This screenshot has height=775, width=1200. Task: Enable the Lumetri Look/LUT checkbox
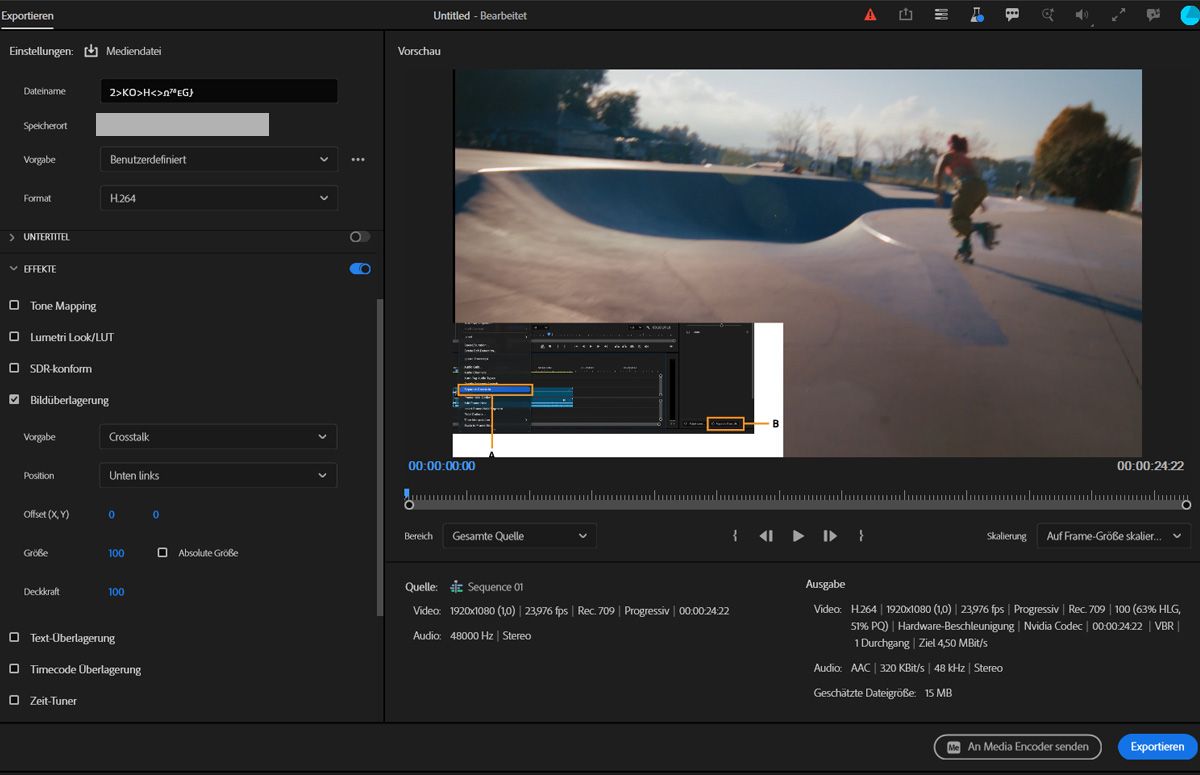(14, 337)
